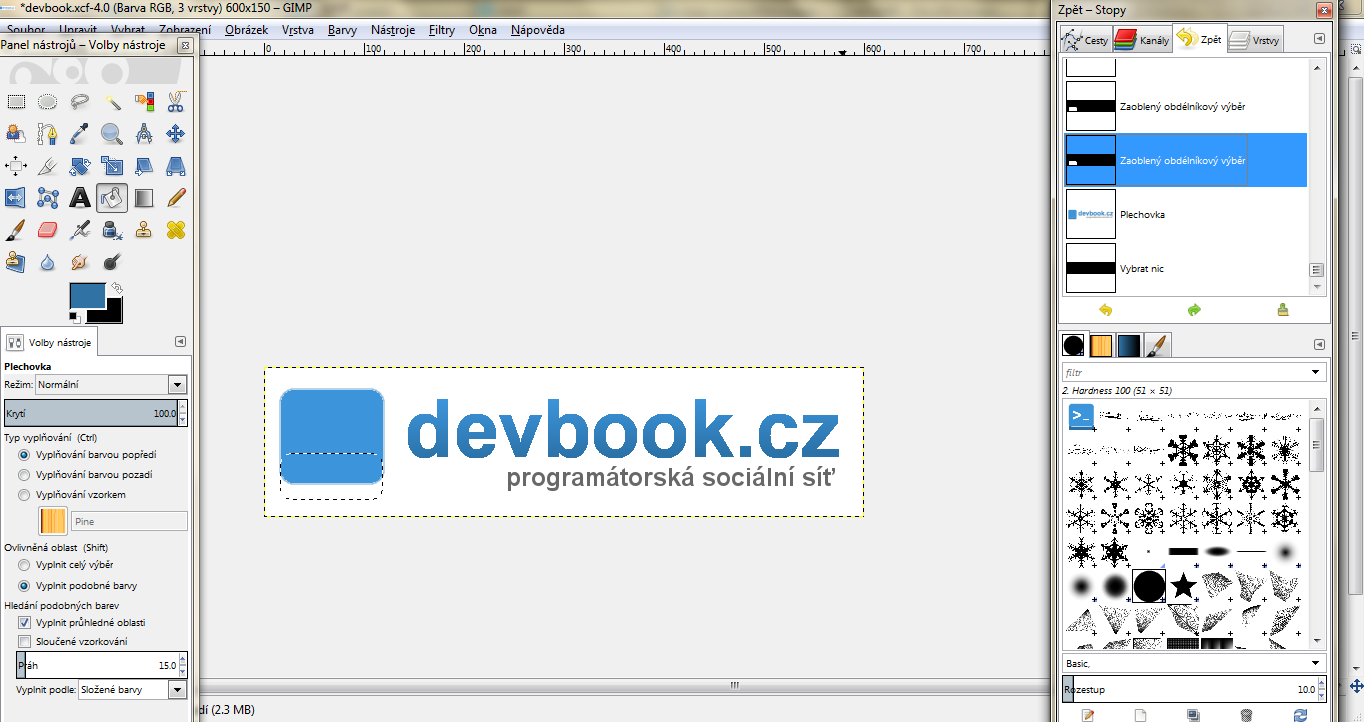The image size is (1364, 722).
Task: Open the Filtry menu
Action: tap(442, 30)
